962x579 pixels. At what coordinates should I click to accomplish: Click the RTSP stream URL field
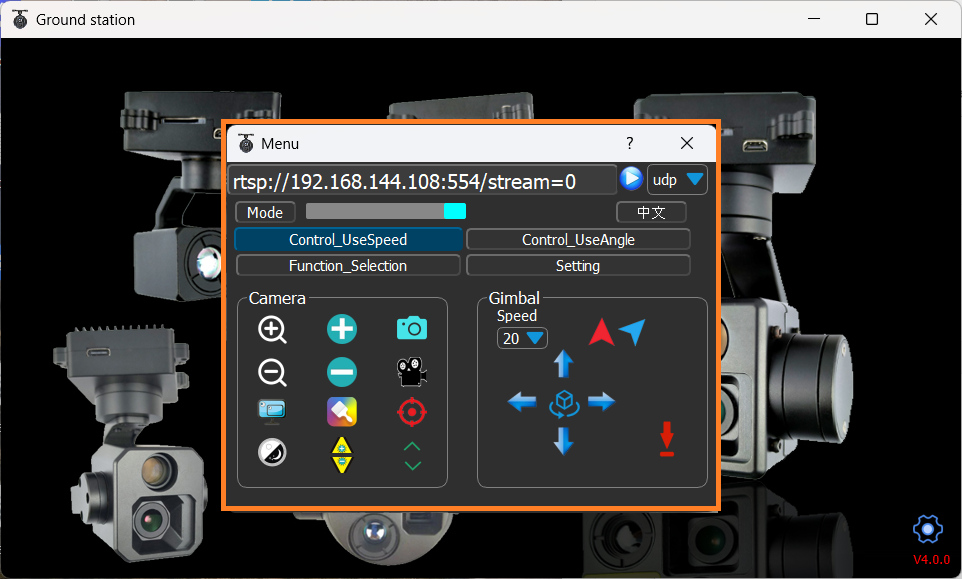(x=422, y=181)
